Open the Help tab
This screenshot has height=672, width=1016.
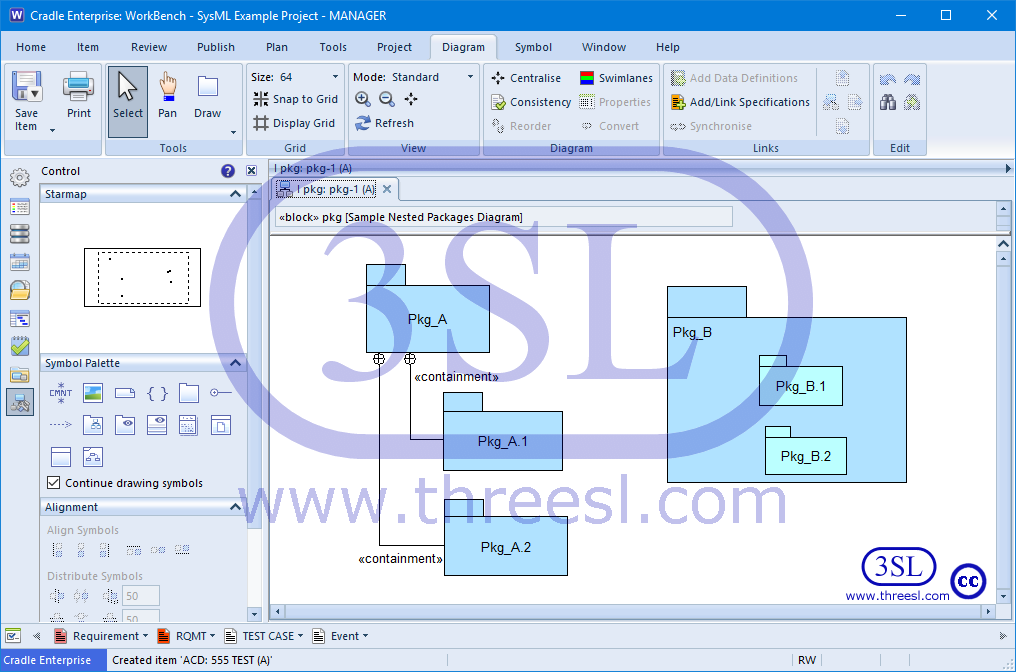[667, 47]
